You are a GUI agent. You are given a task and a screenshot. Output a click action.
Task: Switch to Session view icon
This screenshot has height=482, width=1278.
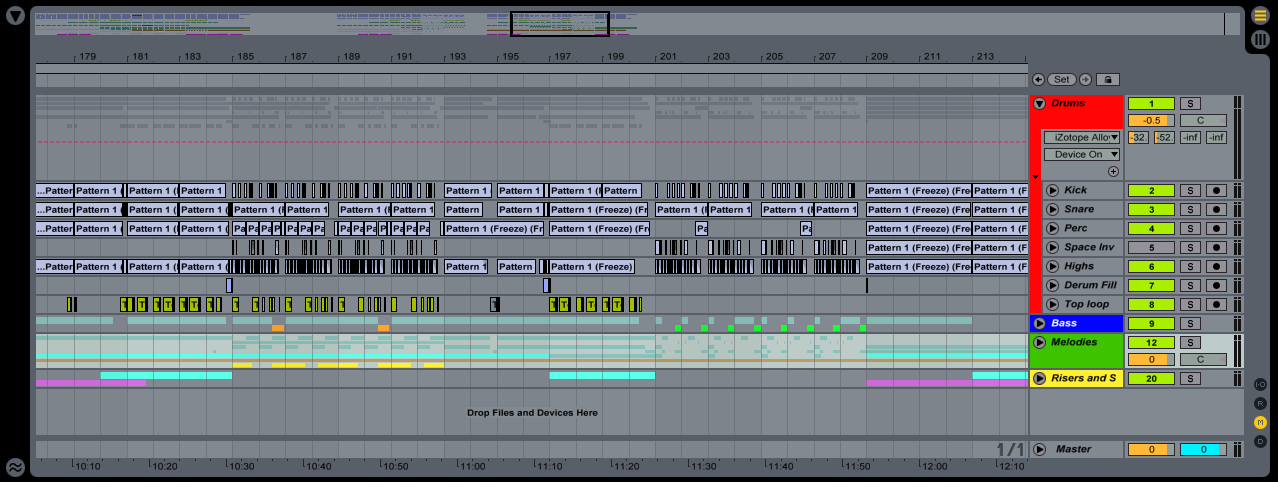(x=1260, y=38)
